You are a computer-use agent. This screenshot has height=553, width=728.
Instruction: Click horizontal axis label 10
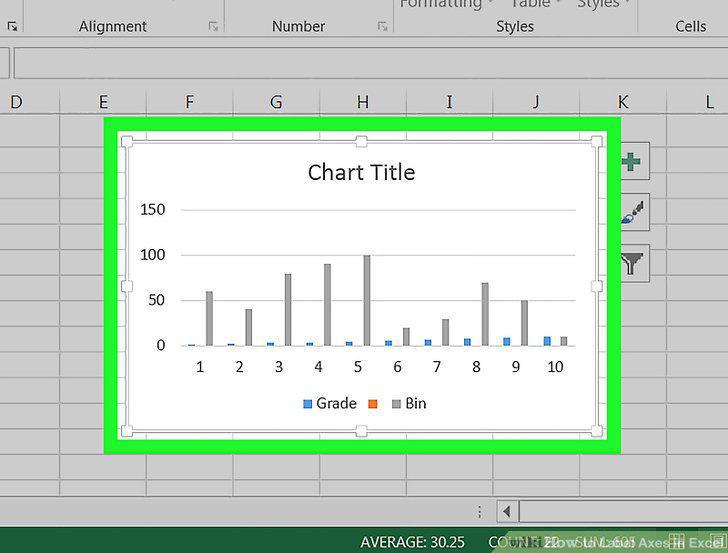(555, 367)
